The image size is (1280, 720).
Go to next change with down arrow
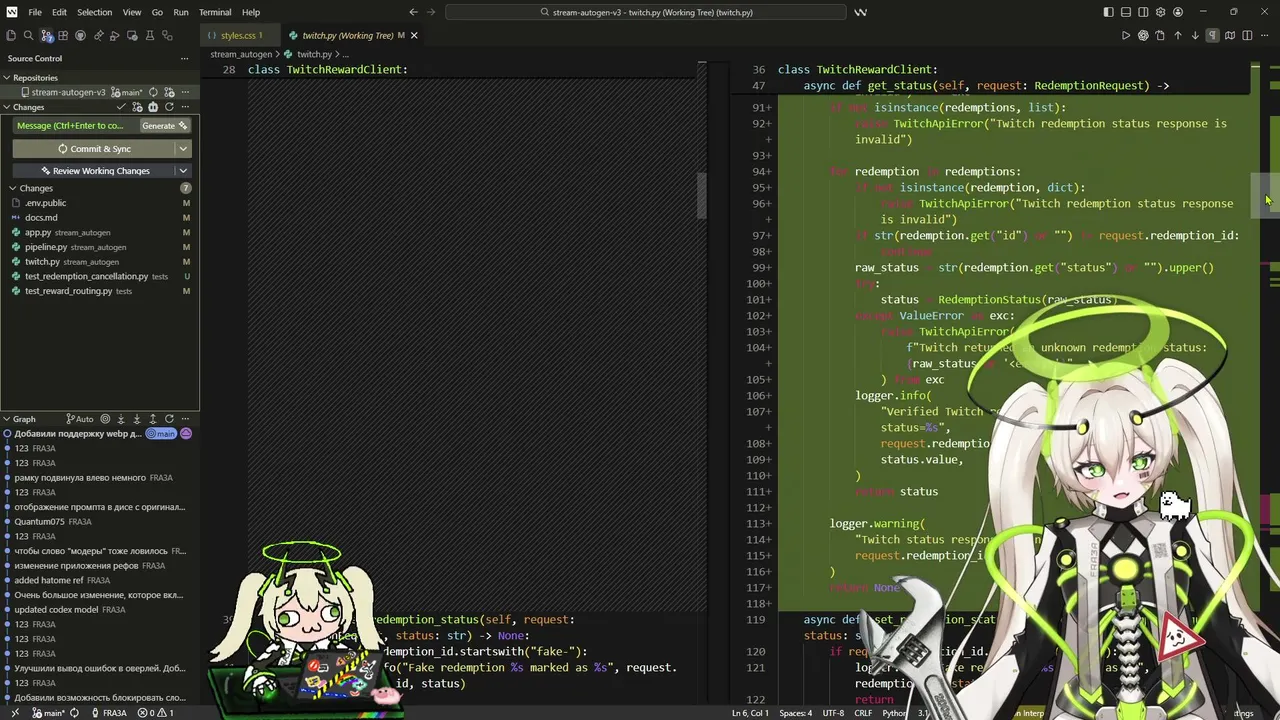(x=1195, y=35)
